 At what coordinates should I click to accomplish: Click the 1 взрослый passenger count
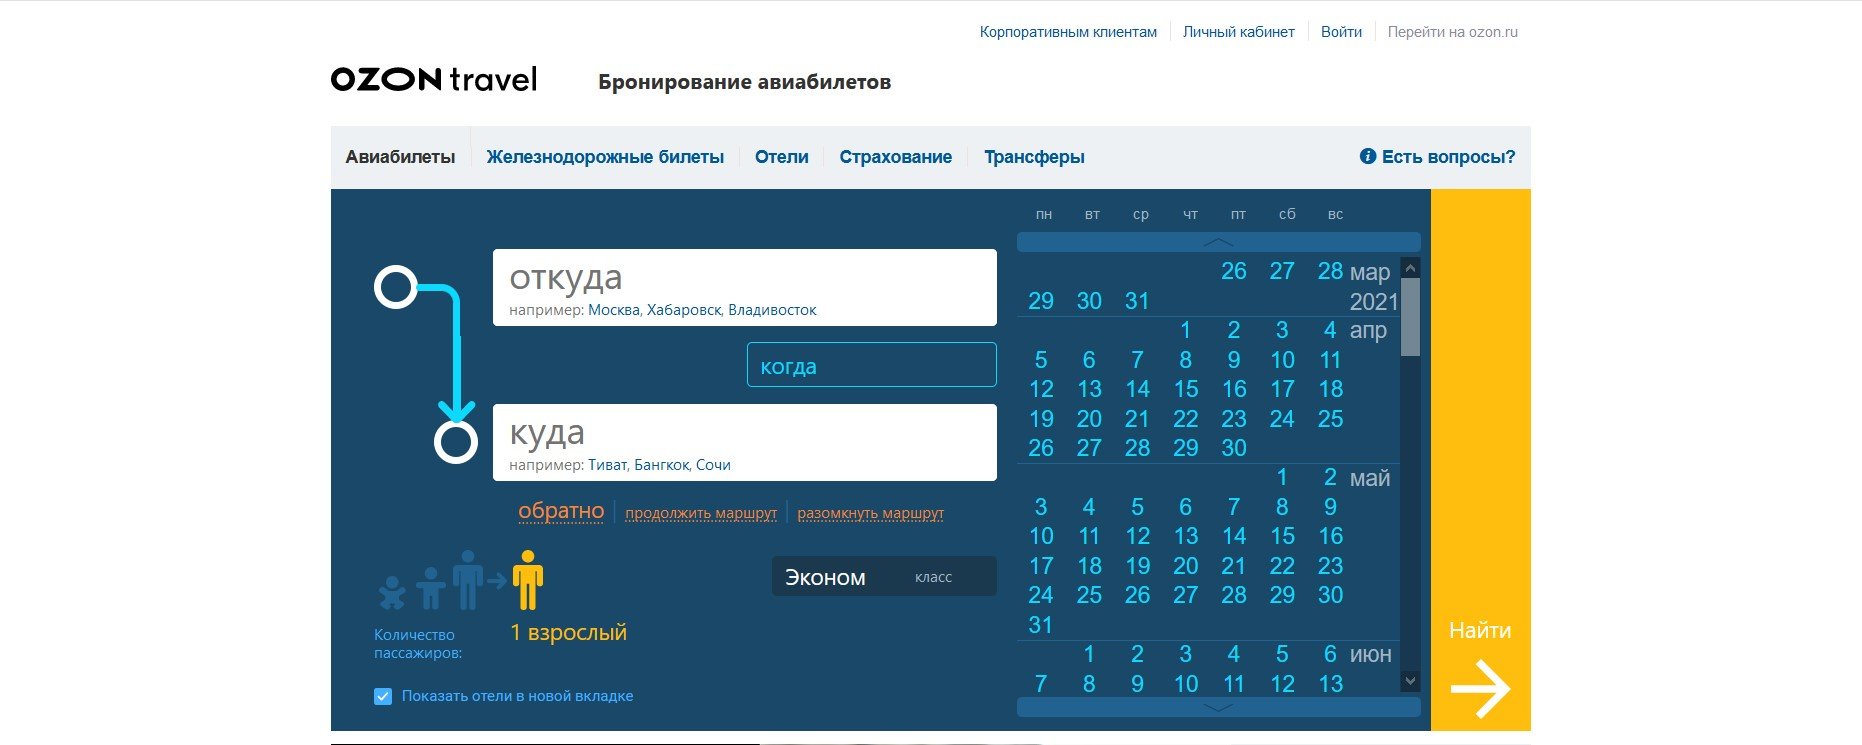[569, 632]
